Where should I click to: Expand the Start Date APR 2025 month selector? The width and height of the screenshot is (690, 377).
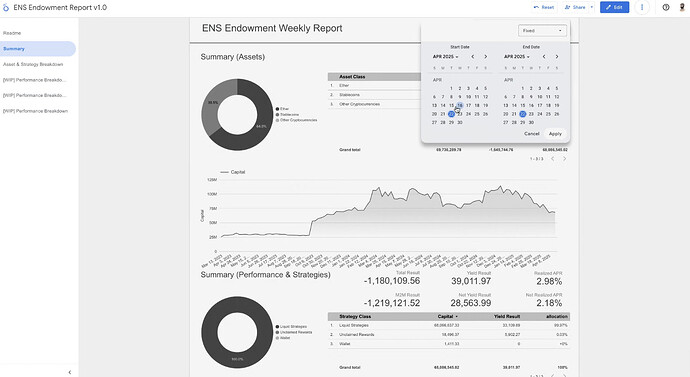445,57
